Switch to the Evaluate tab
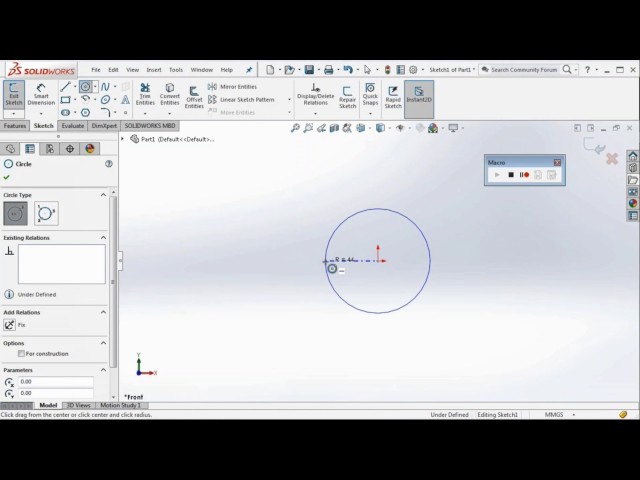 73,126
